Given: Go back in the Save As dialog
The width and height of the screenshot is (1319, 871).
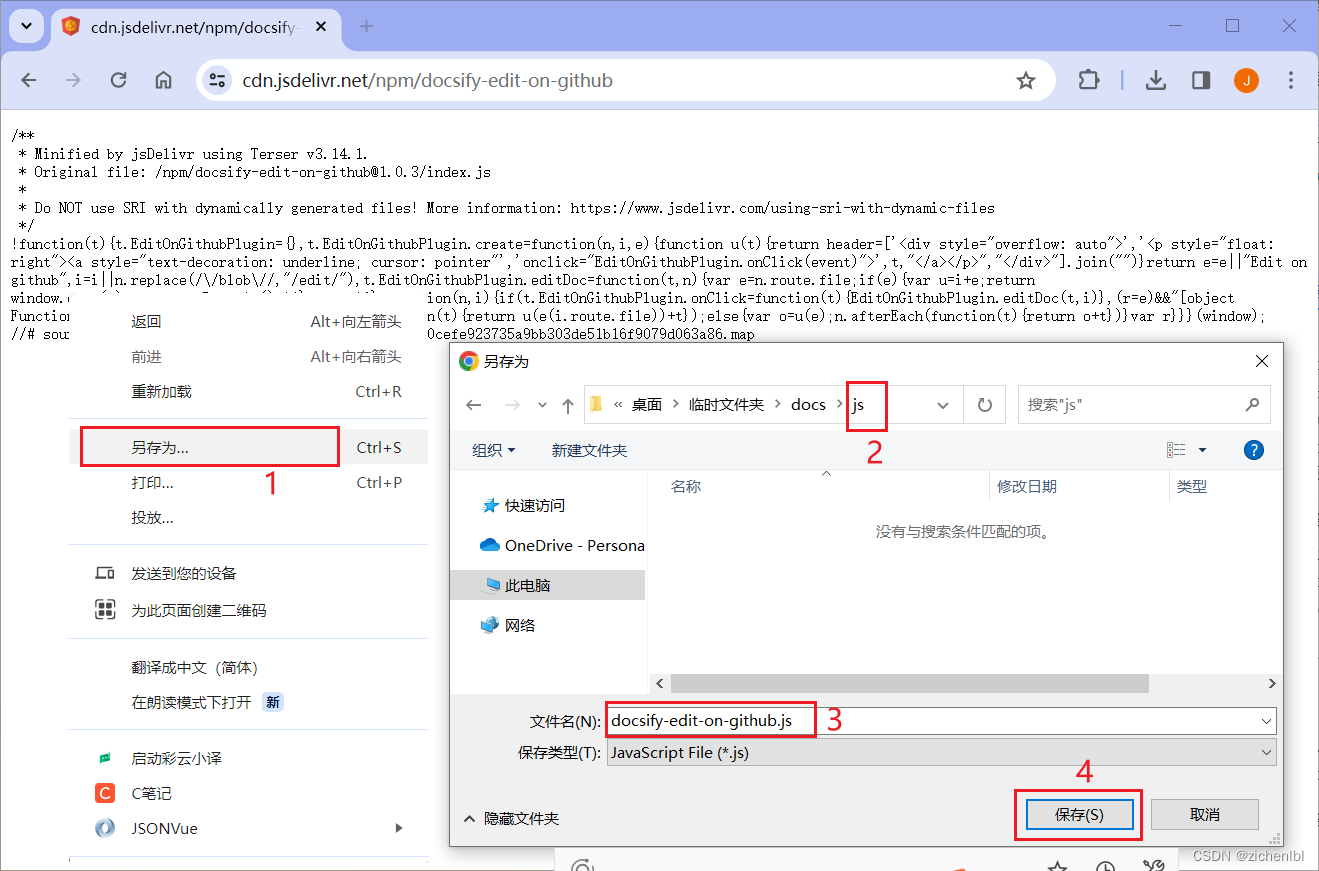Looking at the screenshot, I should point(474,405).
